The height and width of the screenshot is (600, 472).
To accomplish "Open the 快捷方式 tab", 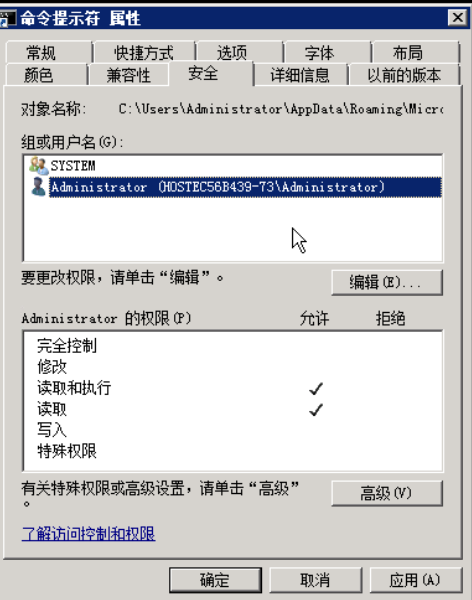I will [144, 53].
